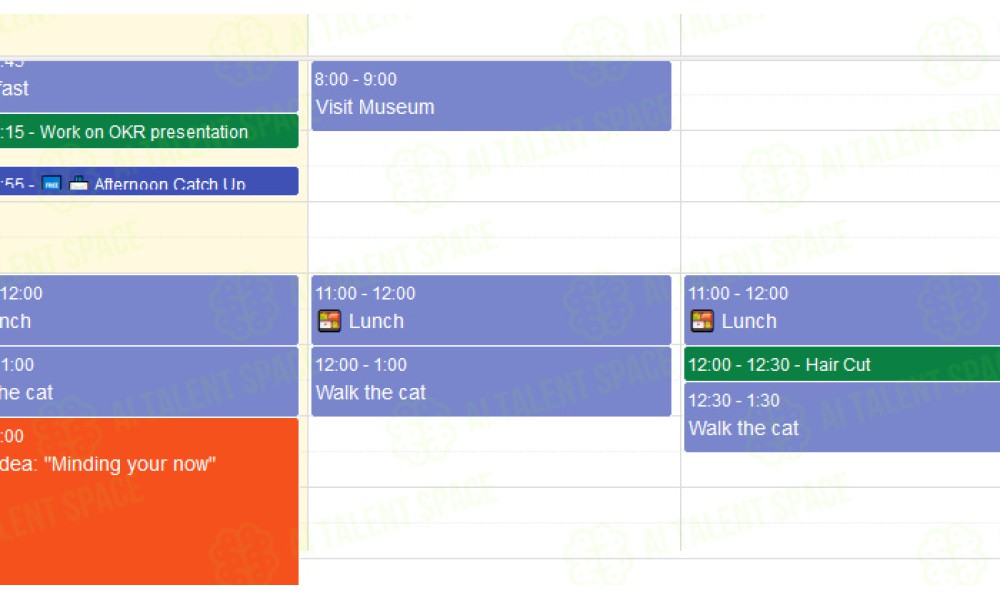1000x600 pixels.
Task: Select the right column 11:00 Lunch event
Action: click(842, 310)
